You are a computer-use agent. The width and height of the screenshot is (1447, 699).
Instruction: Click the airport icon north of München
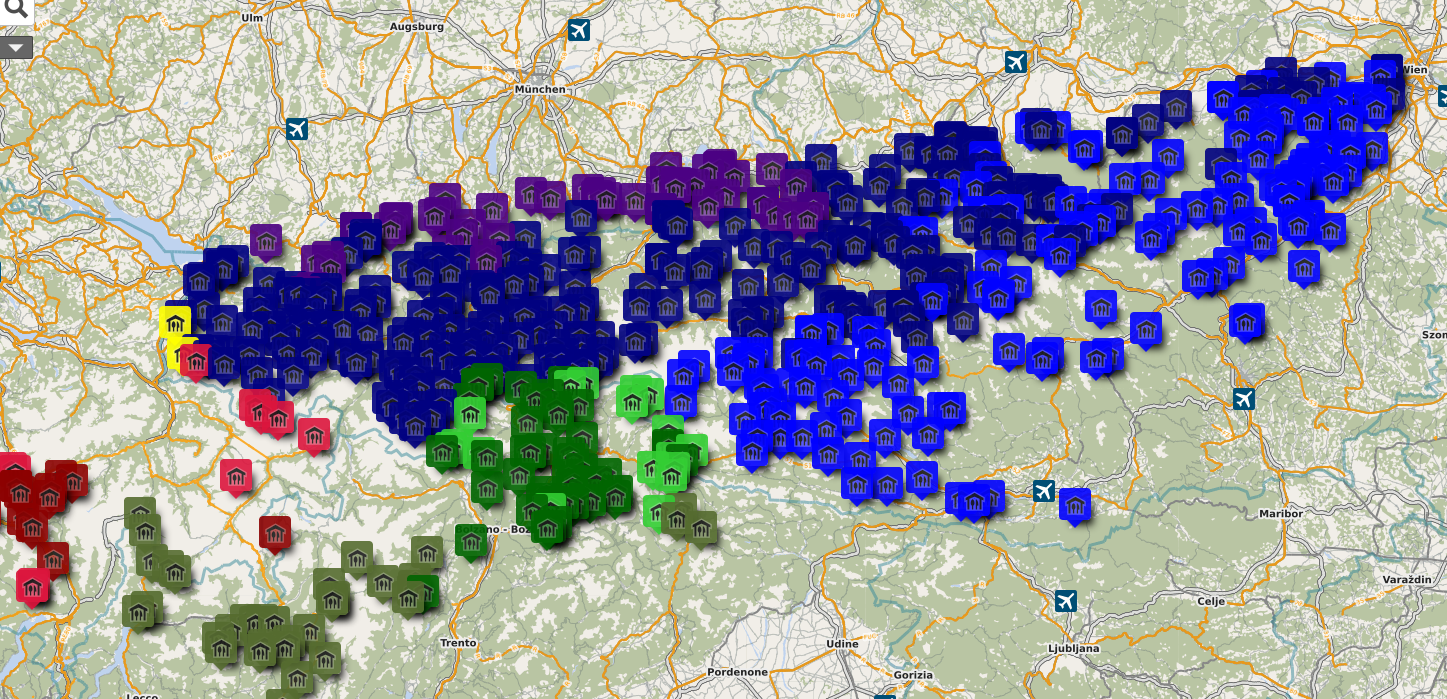(579, 30)
